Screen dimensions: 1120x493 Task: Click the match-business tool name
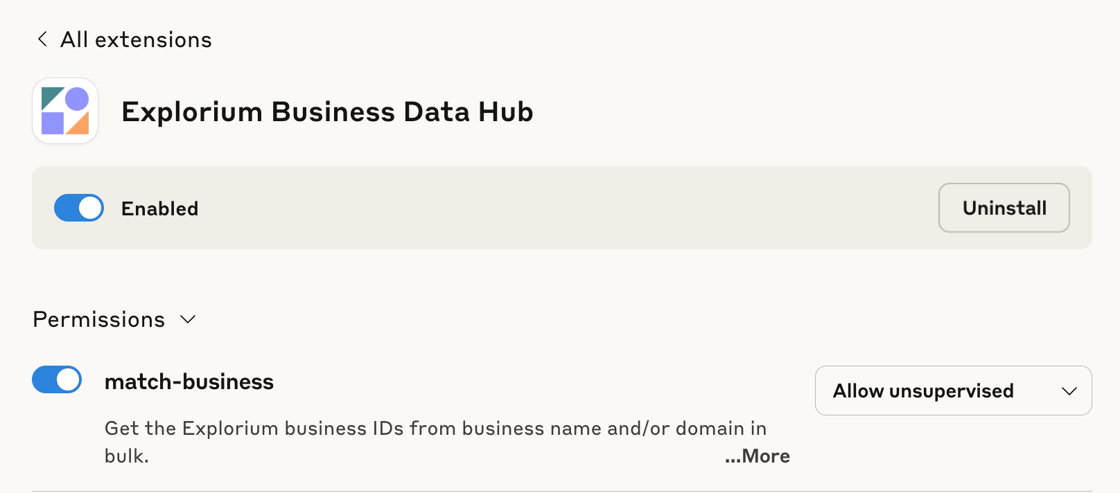pyautogui.click(x=189, y=382)
